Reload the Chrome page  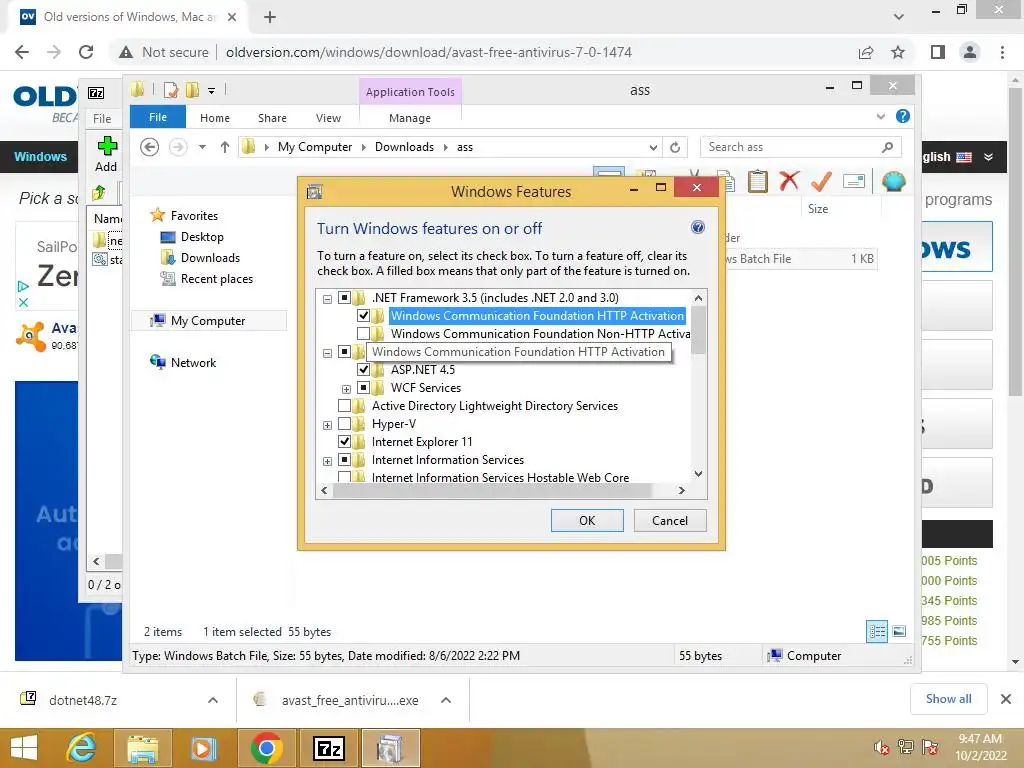(86, 52)
